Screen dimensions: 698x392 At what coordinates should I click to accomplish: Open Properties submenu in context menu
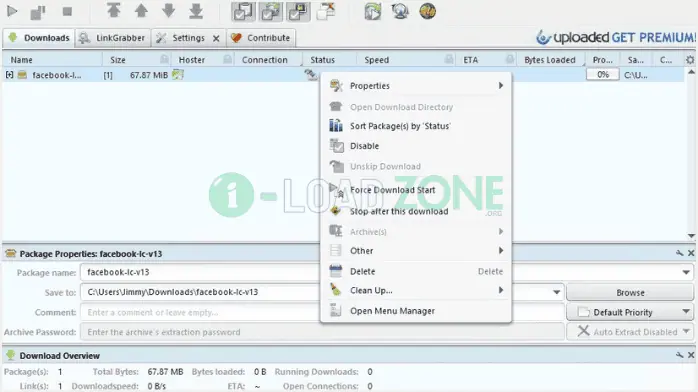click(416, 85)
